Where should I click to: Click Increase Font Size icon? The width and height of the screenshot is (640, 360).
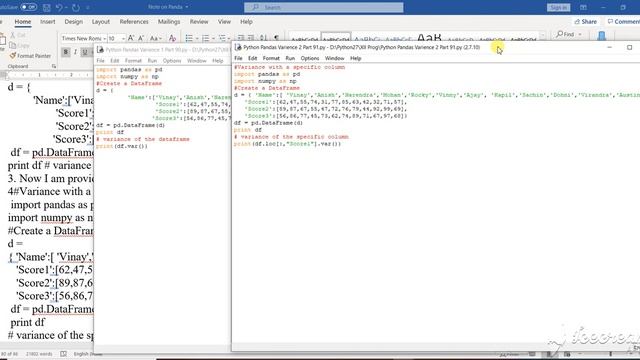coord(131,38)
